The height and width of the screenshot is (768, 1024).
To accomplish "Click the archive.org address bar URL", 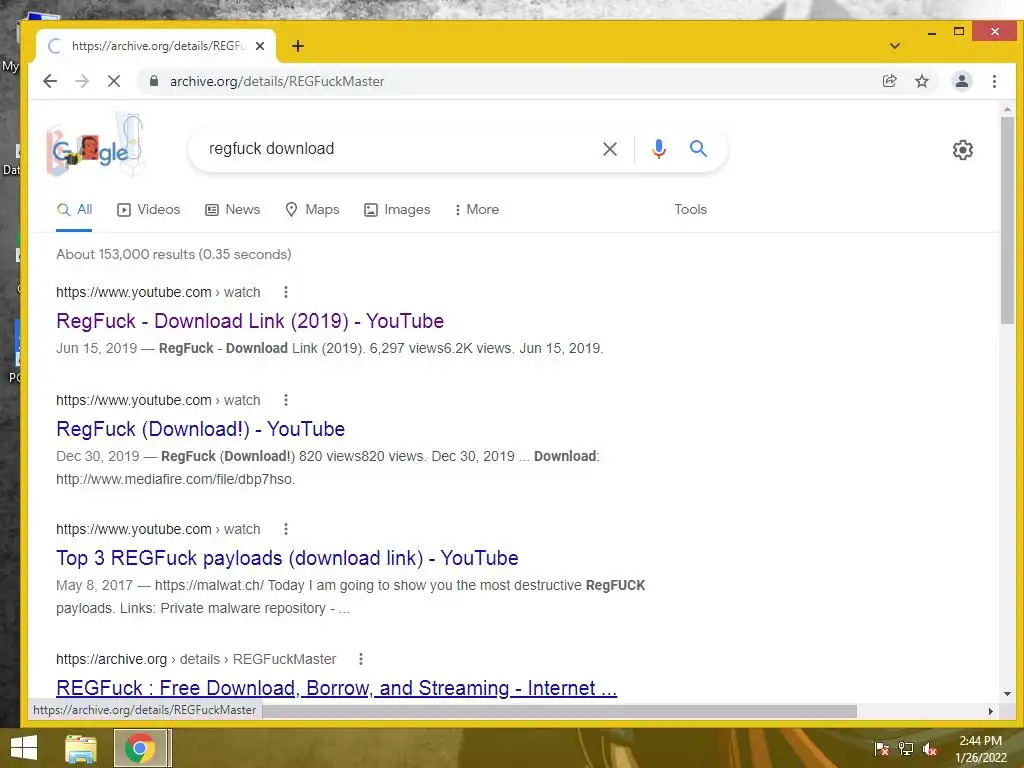I will [277, 81].
